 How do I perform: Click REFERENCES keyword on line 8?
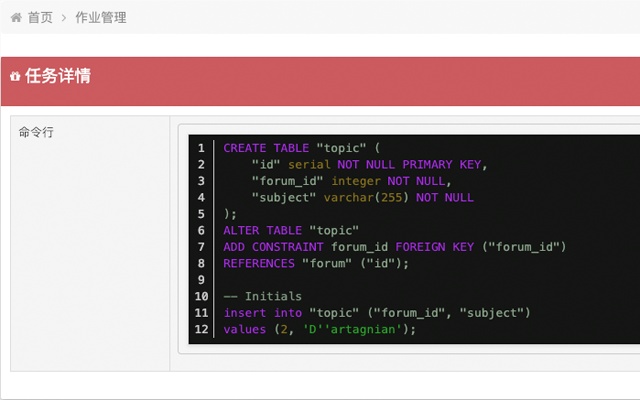click(x=259, y=263)
